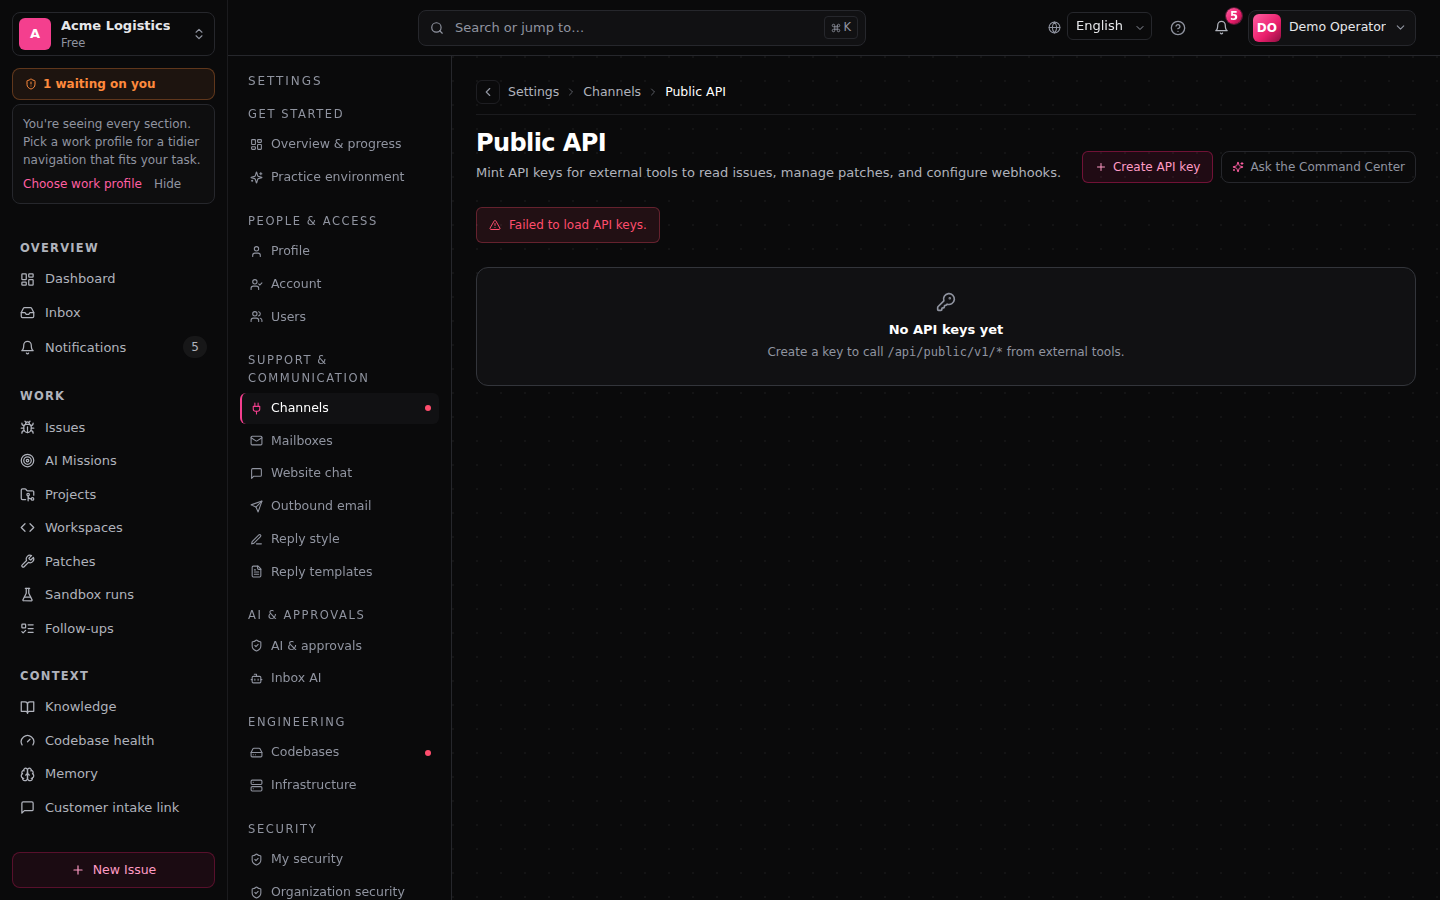Open the Demo Operator account menu
The width and height of the screenshot is (1440, 900).
pos(1331,28)
